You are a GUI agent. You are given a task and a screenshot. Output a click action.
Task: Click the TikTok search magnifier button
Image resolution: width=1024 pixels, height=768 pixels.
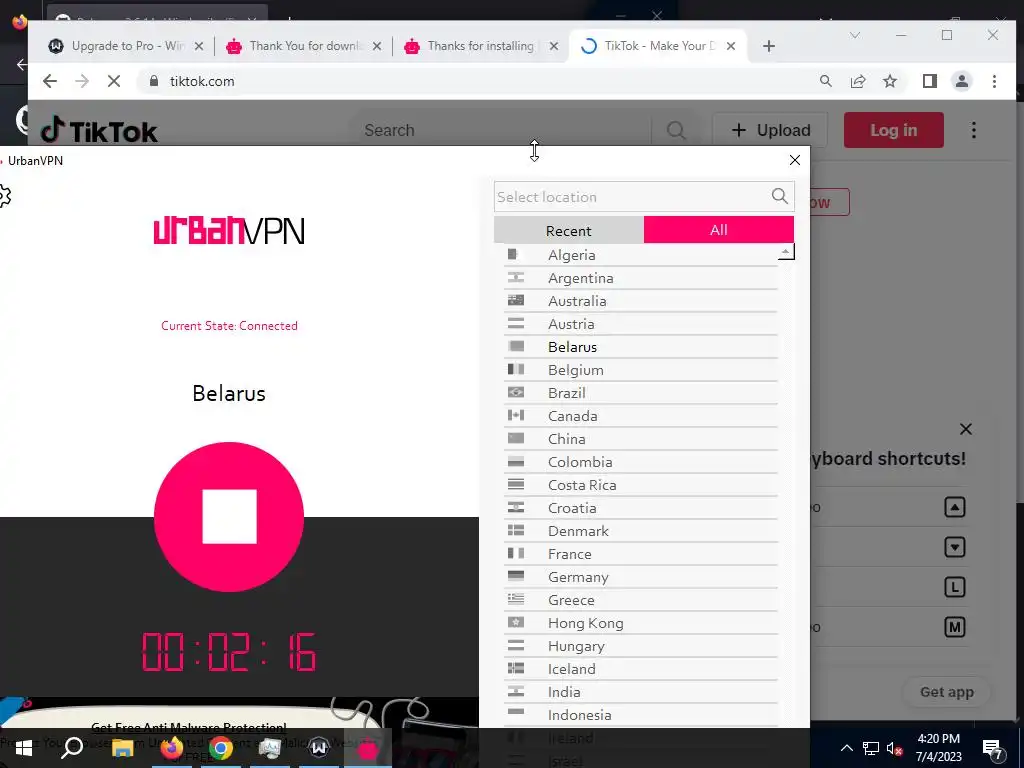point(676,131)
